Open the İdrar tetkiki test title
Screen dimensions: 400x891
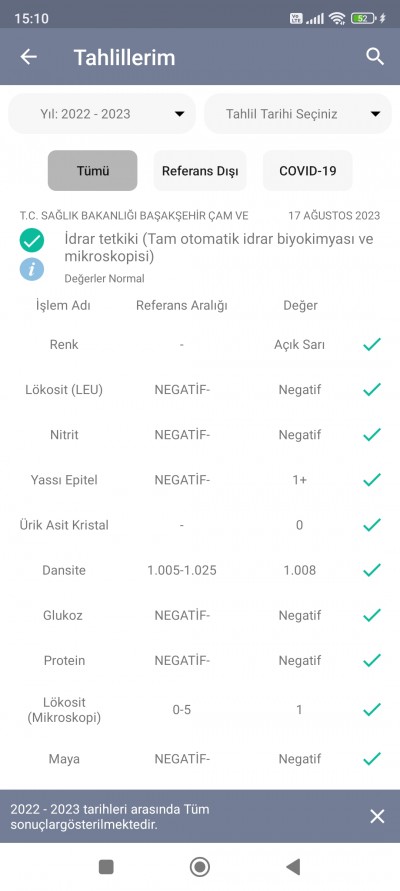219,248
